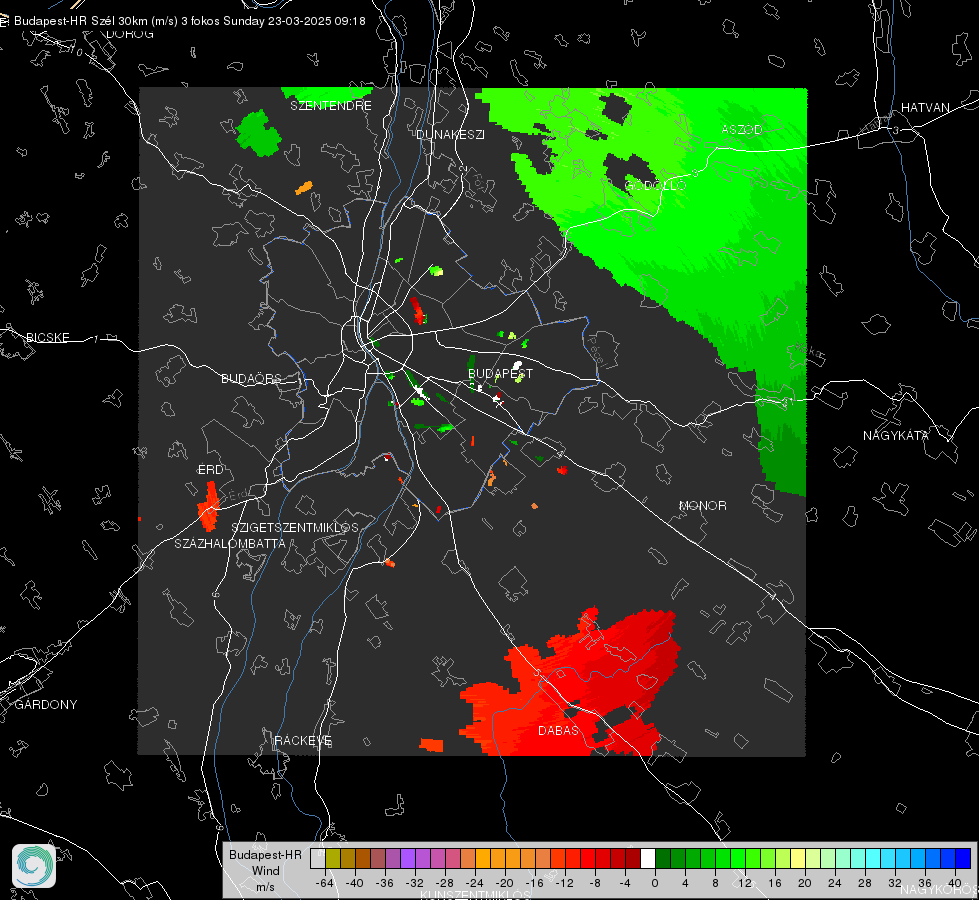979x900 pixels.
Task: Select the bright violet legend swatch
Action: tap(408, 858)
